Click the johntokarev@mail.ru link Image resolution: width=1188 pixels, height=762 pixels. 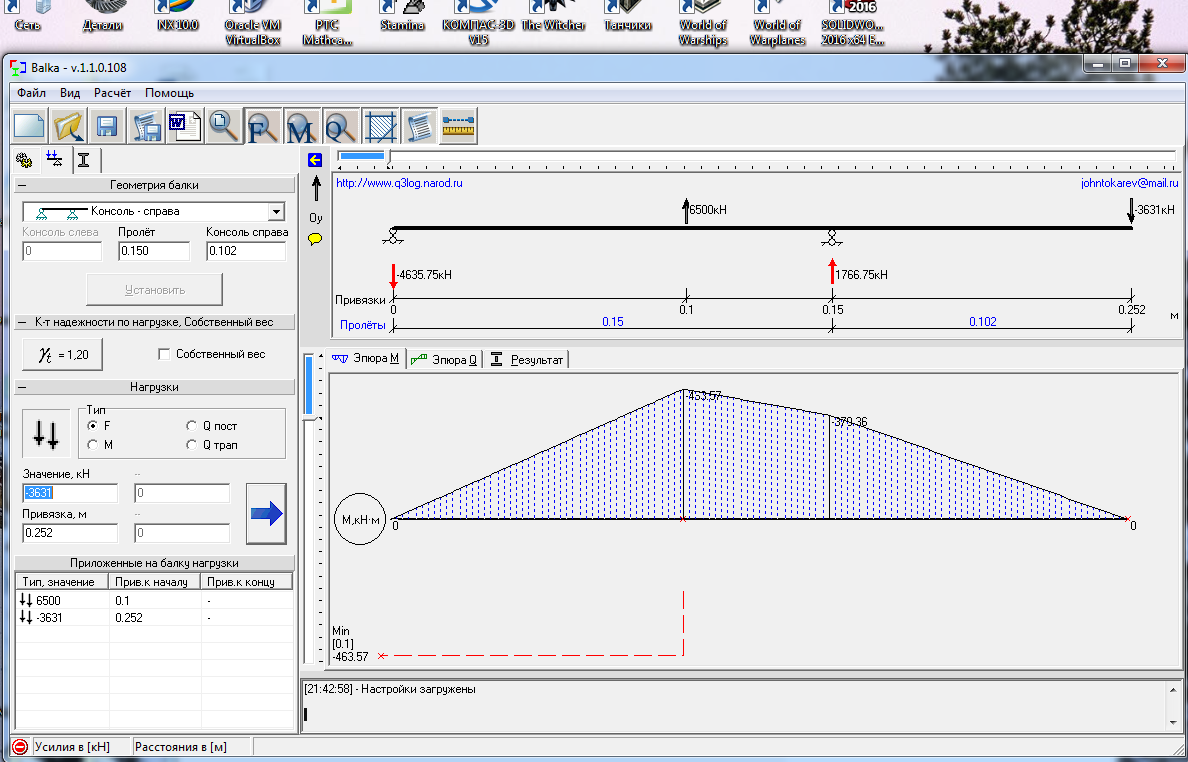(1130, 183)
